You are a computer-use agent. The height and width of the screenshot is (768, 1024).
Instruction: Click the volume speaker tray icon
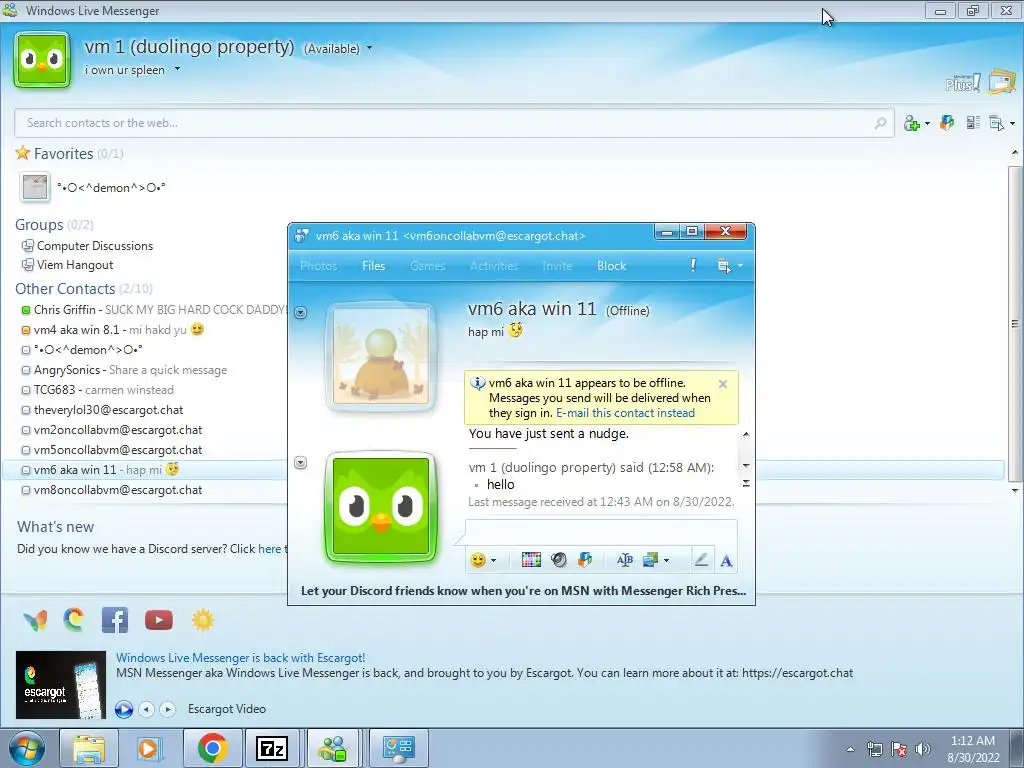coord(922,749)
